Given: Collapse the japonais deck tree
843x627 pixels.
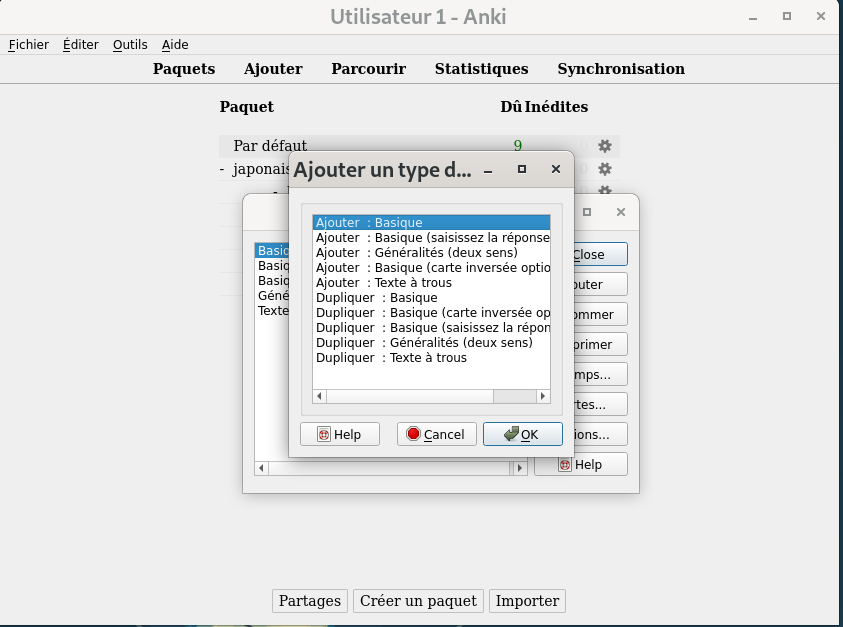Looking at the screenshot, I should [x=221, y=169].
